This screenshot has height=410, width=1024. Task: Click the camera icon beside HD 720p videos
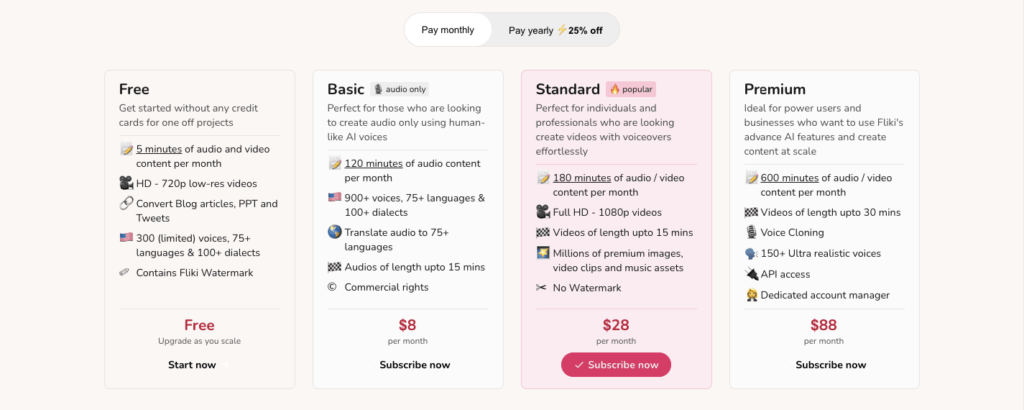pyautogui.click(x=126, y=183)
